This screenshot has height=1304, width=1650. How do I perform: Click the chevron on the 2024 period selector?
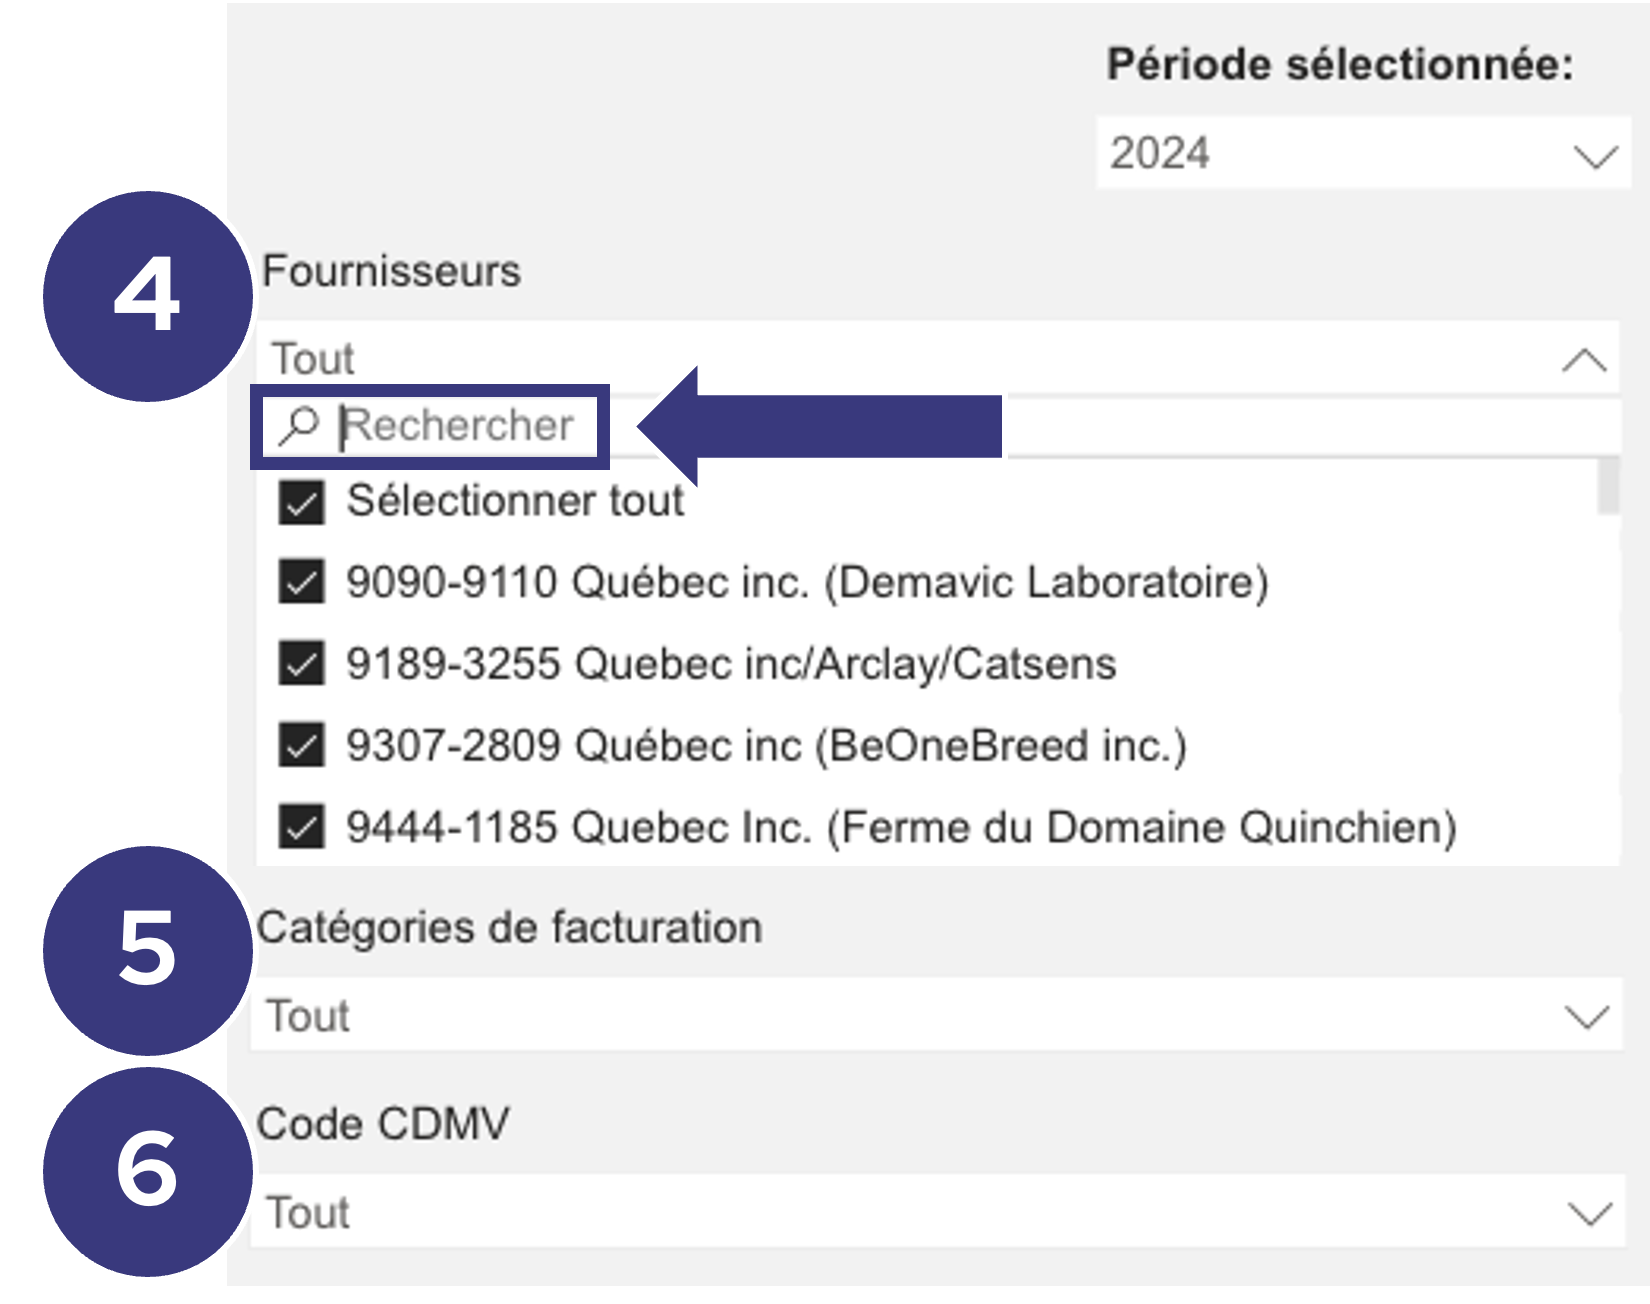(x=1595, y=157)
